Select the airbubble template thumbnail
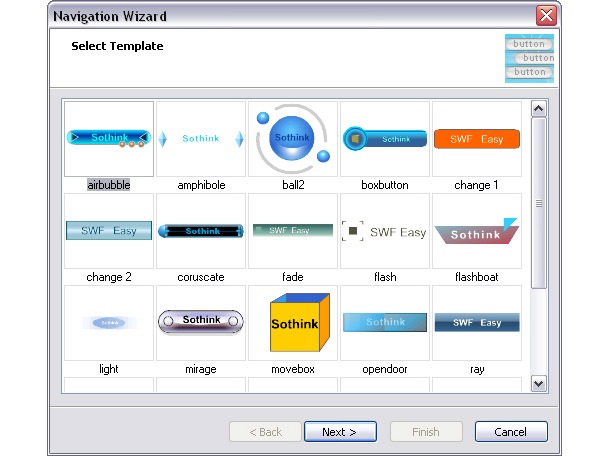The width and height of the screenshot is (608, 456). tap(109, 139)
